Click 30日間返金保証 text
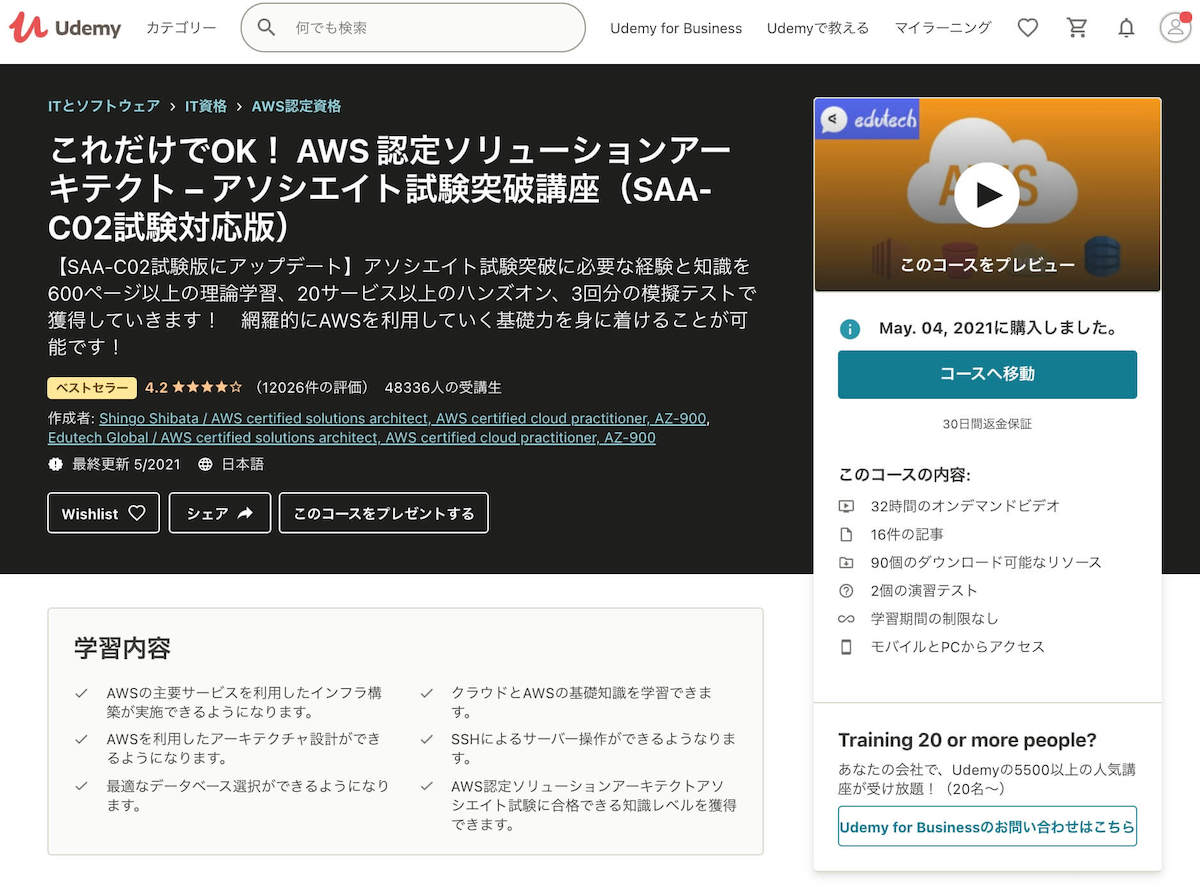The height and width of the screenshot is (890, 1200). coord(987,424)
